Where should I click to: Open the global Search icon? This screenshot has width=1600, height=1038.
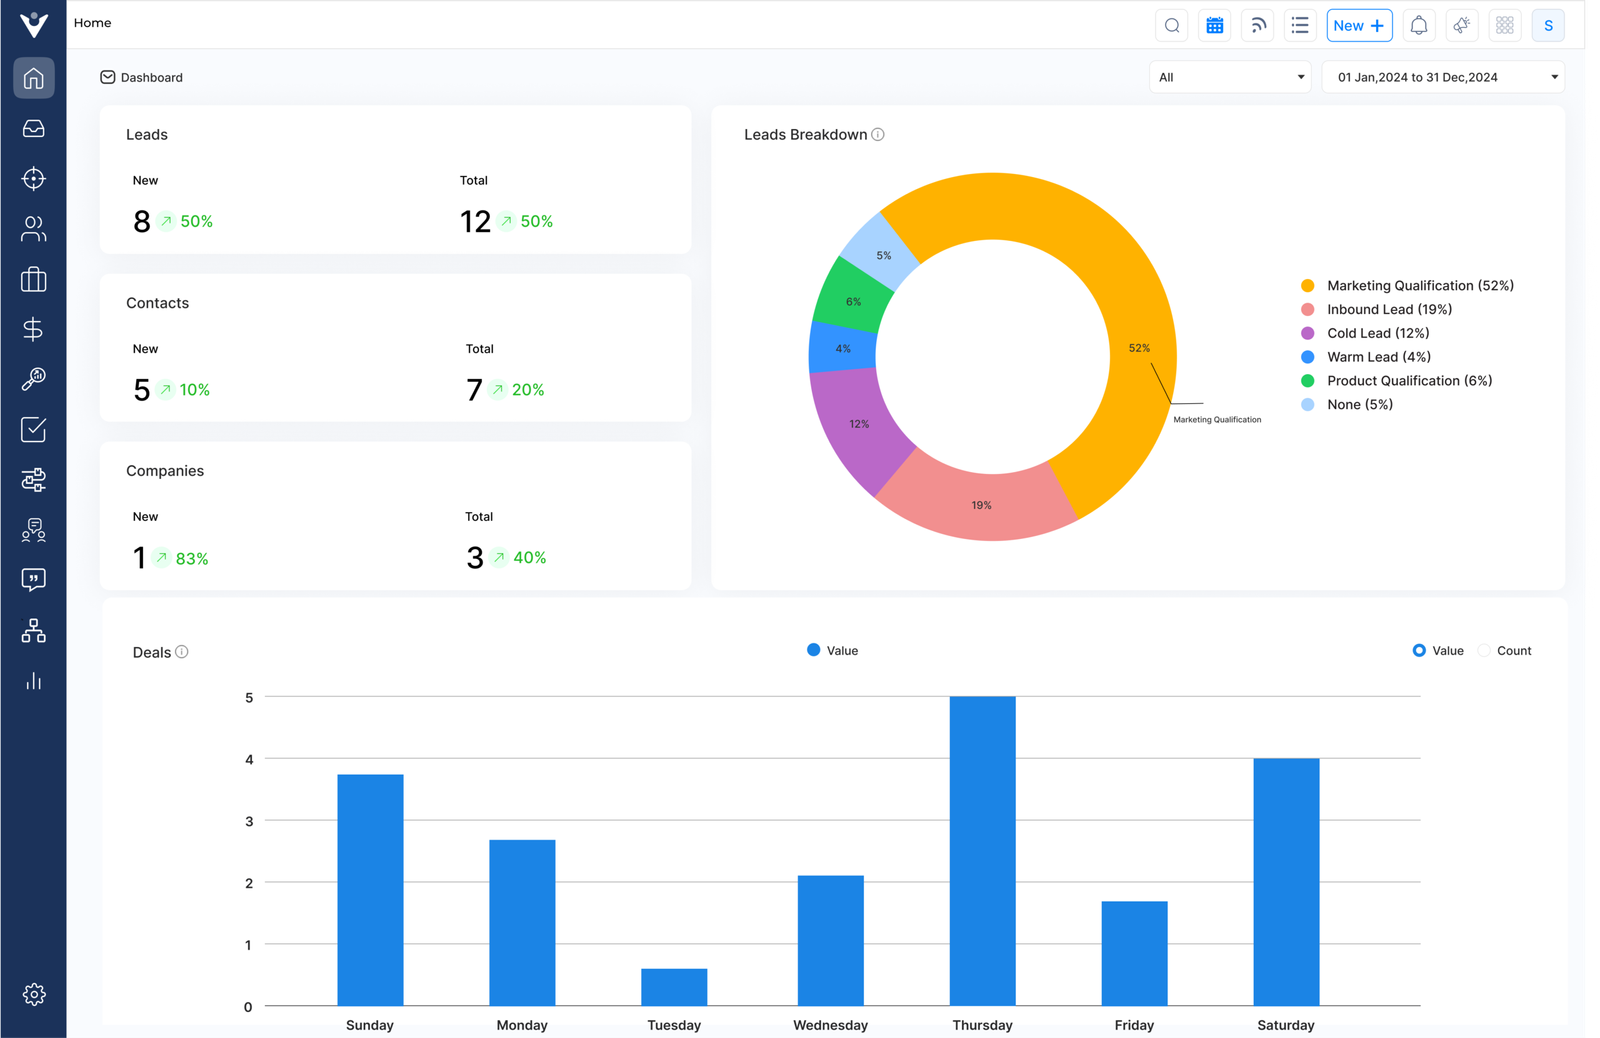click(x=1171, y=25)
